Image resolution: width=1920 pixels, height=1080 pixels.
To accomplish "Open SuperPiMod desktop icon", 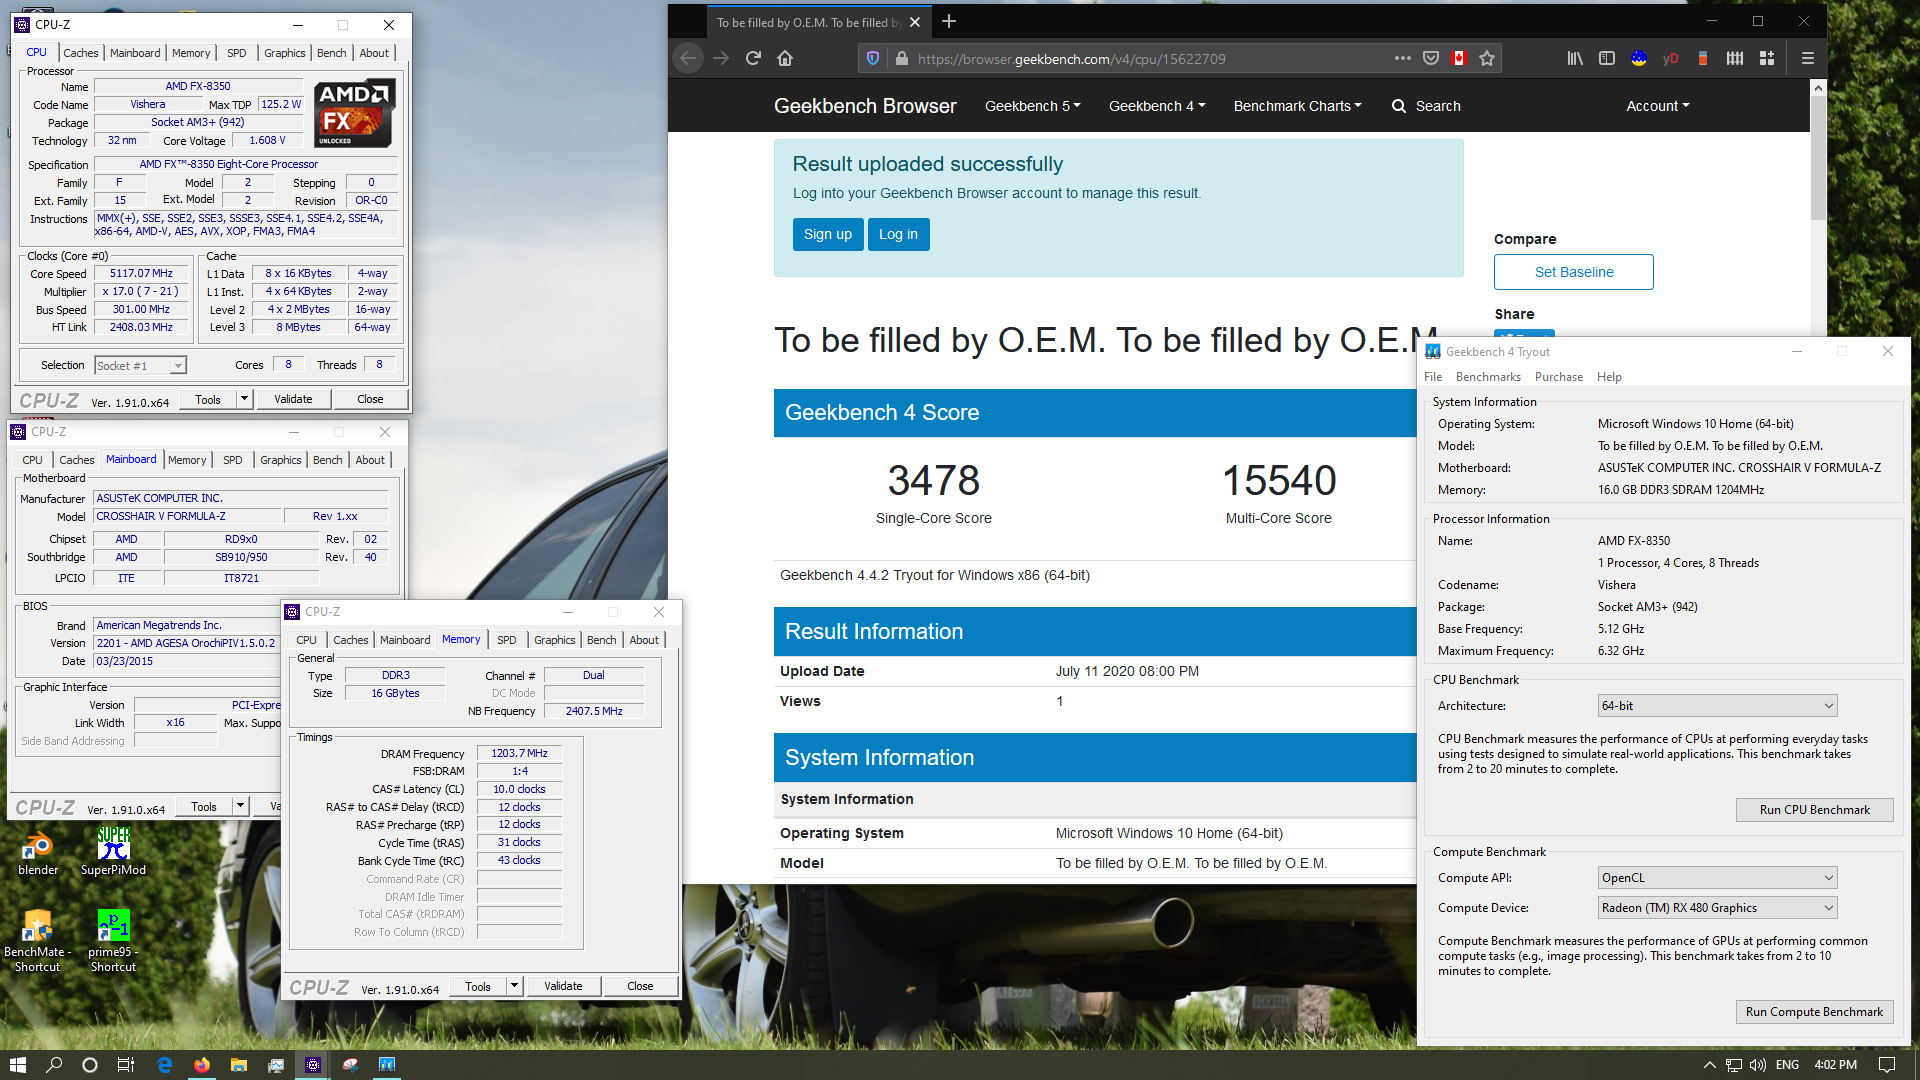I will click(x=113, y=852).
